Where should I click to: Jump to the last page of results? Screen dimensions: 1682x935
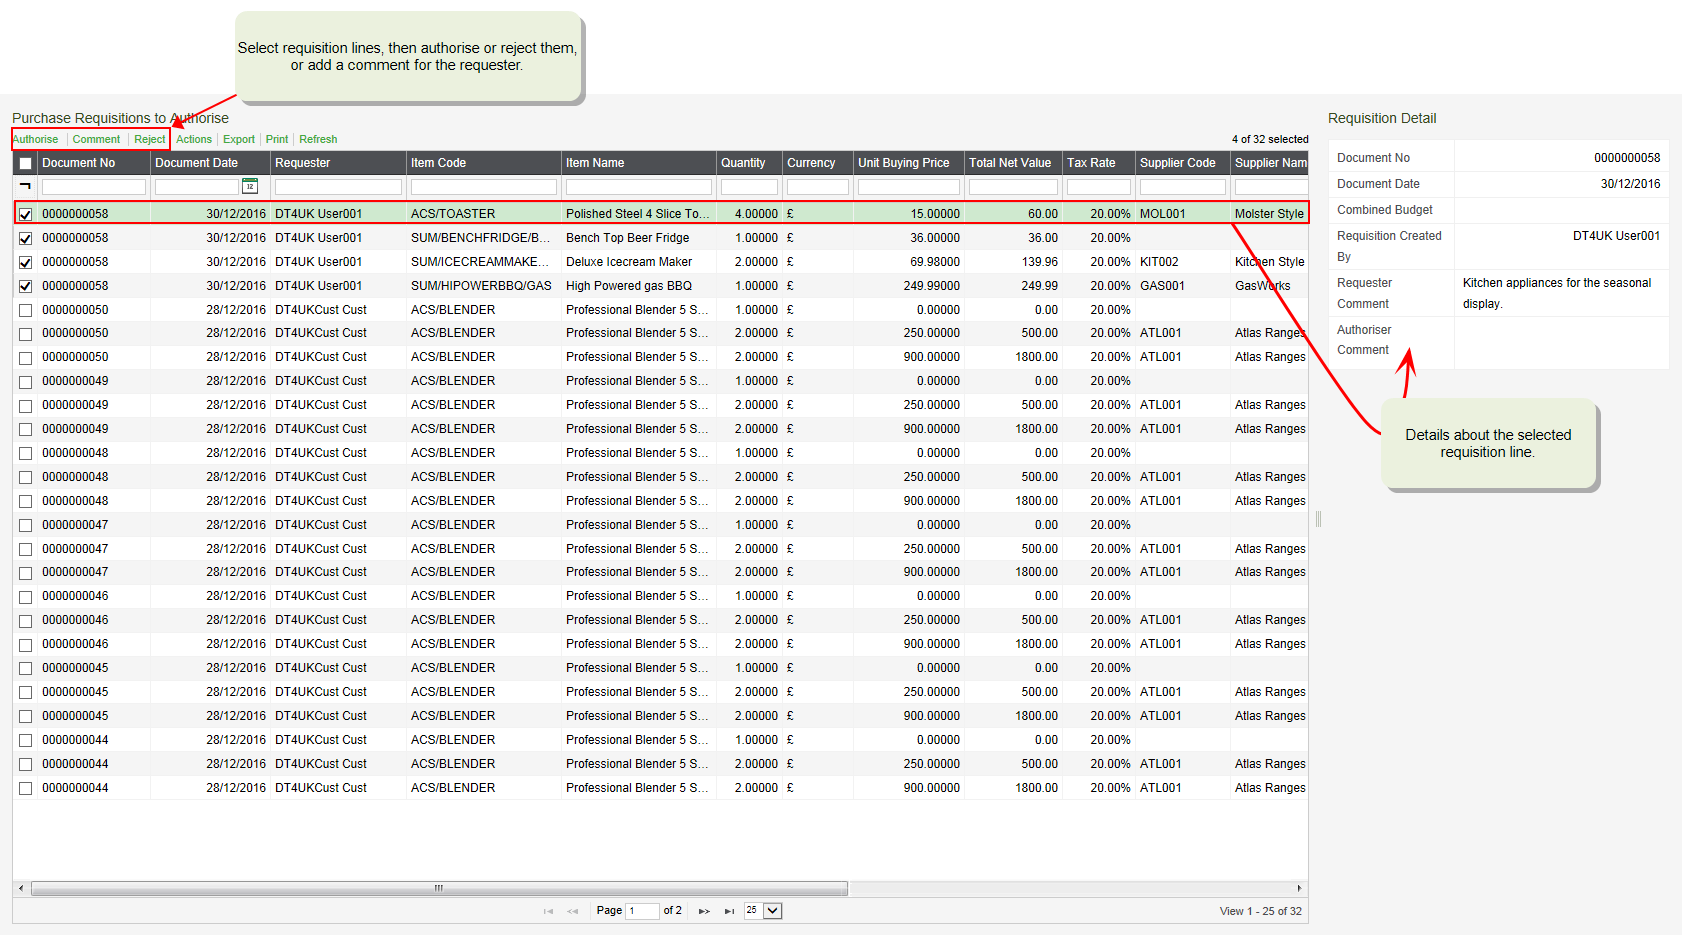pyautogui.click(x=729, y=911)
